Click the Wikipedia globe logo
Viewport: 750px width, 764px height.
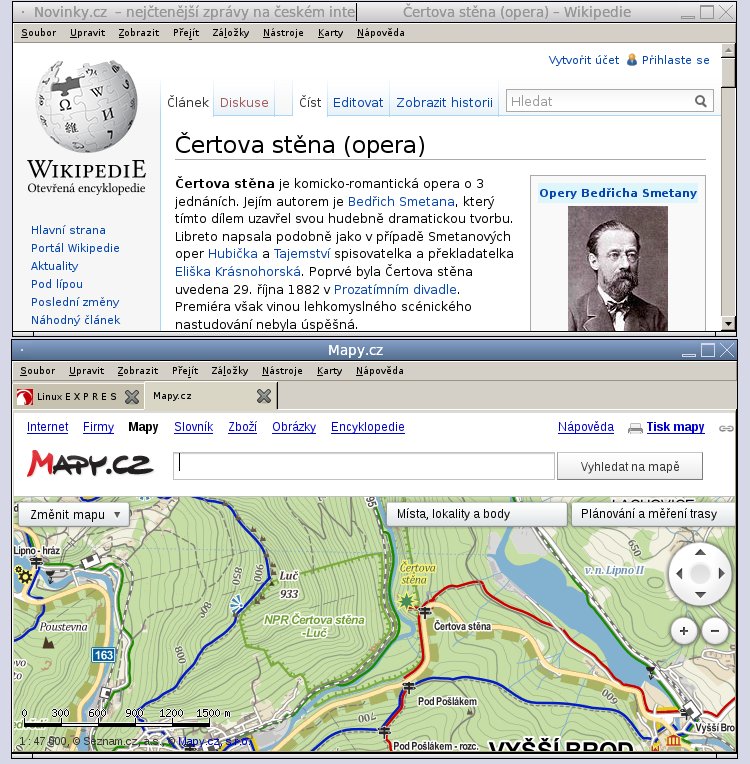click(x=86, y=106)
